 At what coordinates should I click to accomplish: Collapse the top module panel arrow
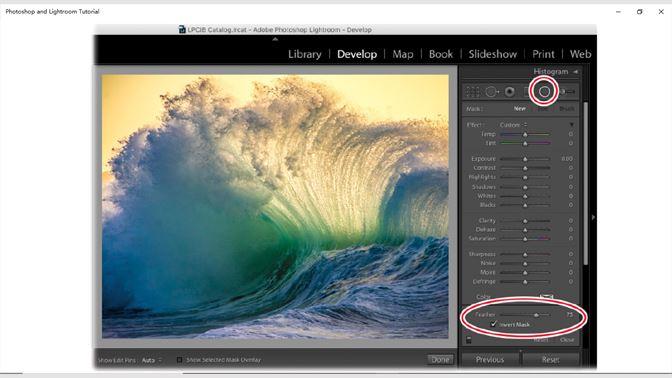click(x=275, y=39)
